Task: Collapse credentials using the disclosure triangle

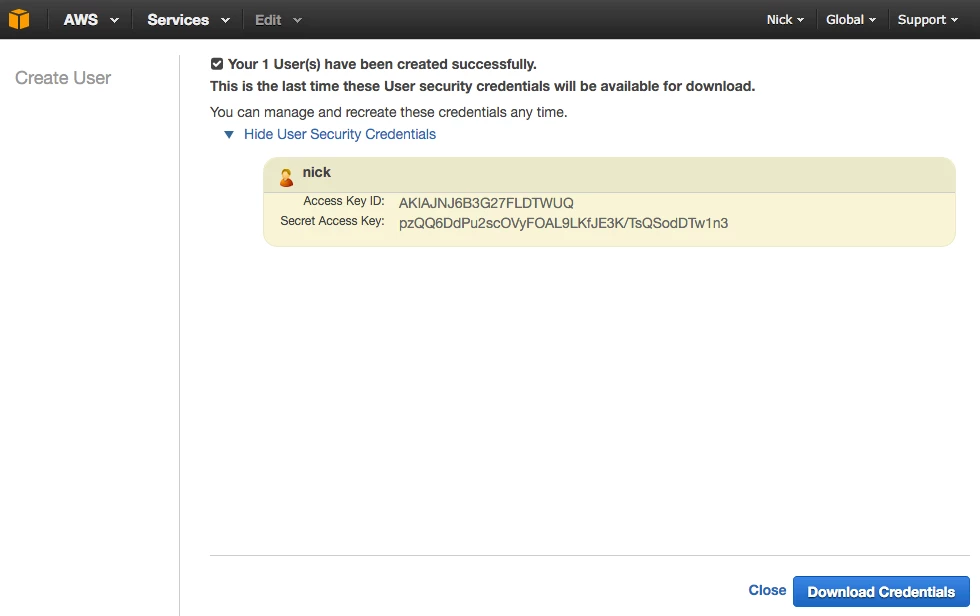Action: (229, 134)
